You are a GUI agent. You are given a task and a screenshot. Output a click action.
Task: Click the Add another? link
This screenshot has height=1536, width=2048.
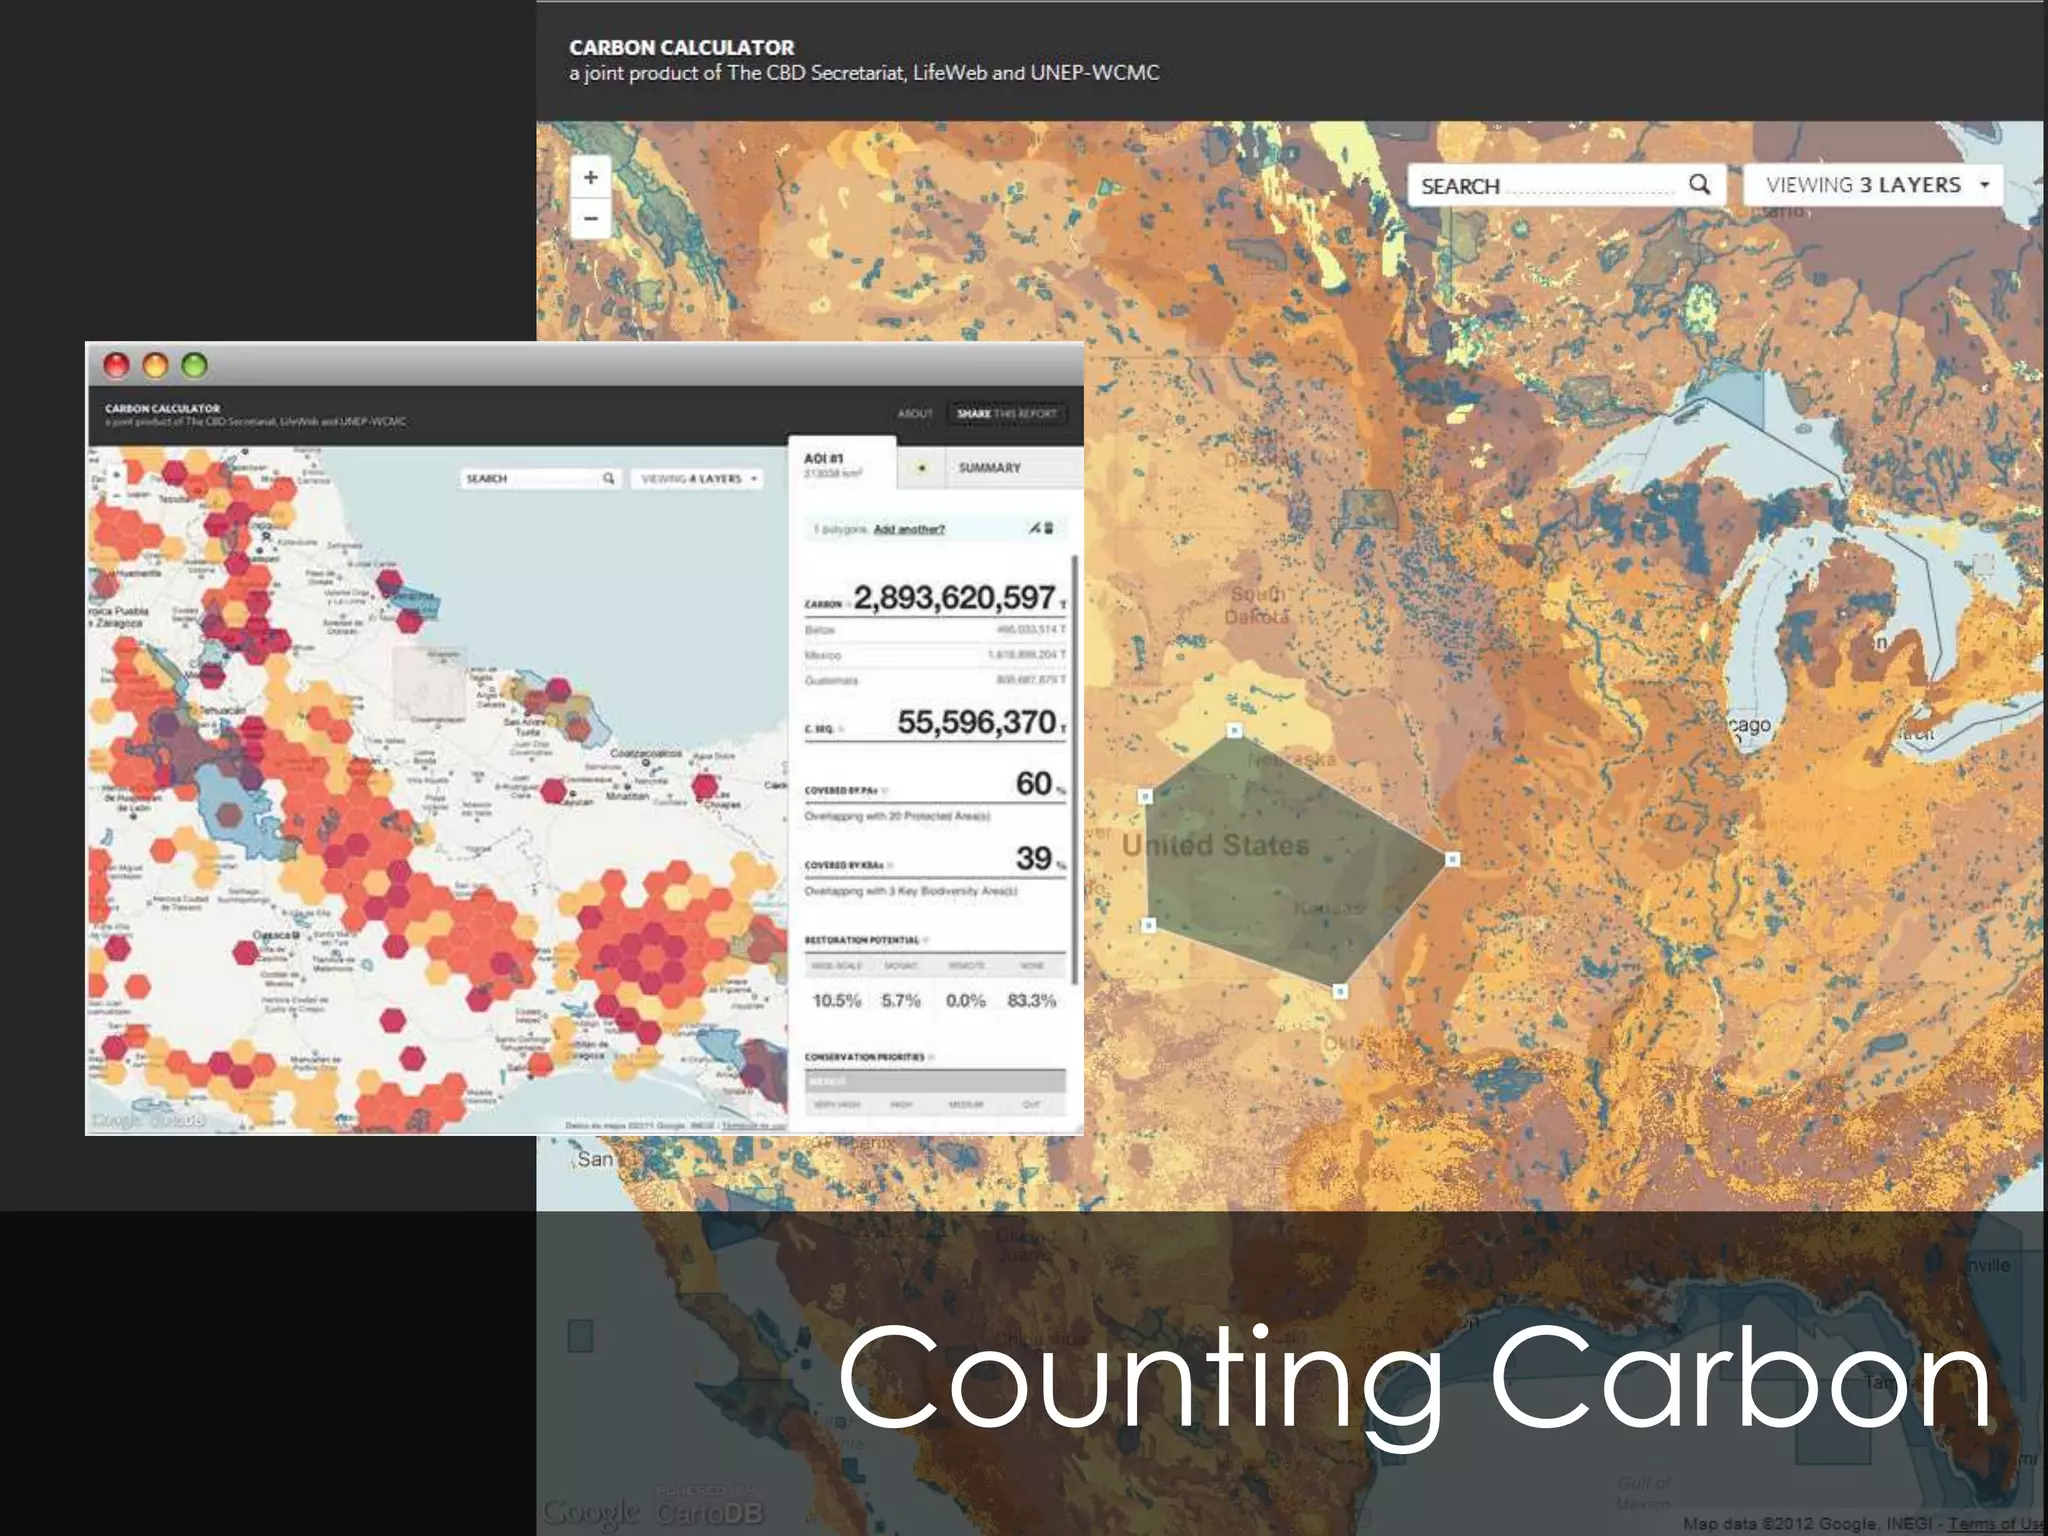pyautogui.click(x=908, y=529)
